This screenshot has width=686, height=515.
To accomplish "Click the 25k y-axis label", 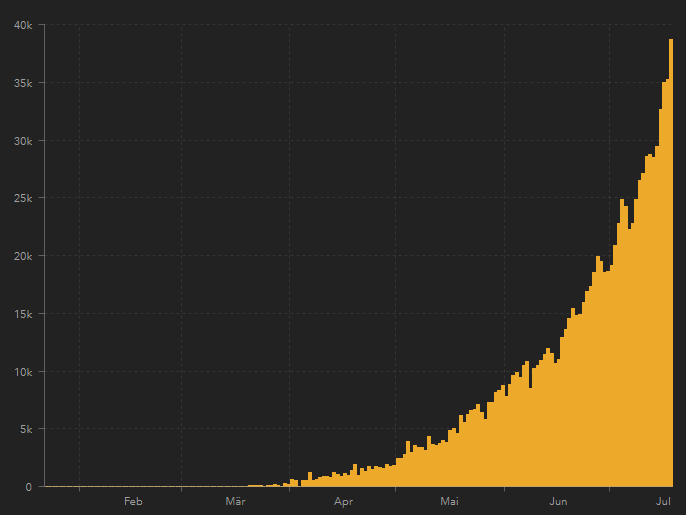I will (x=23, y=198).
